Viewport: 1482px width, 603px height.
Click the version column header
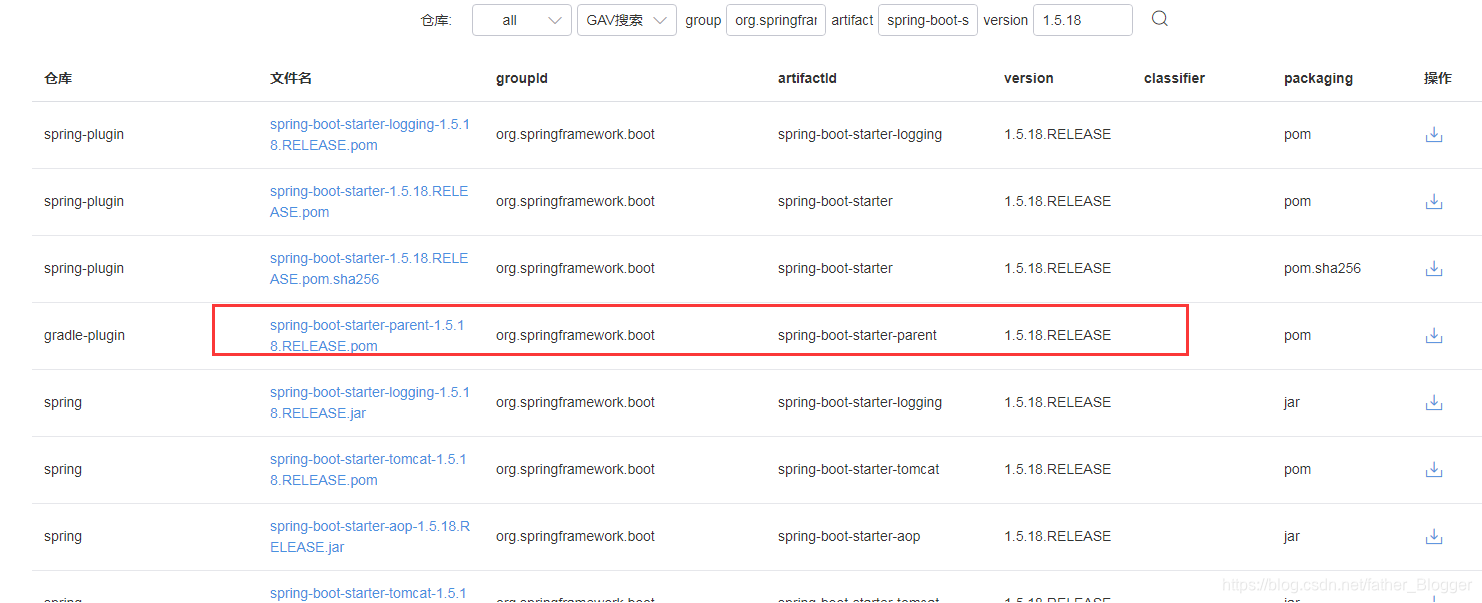(1029, 78)
